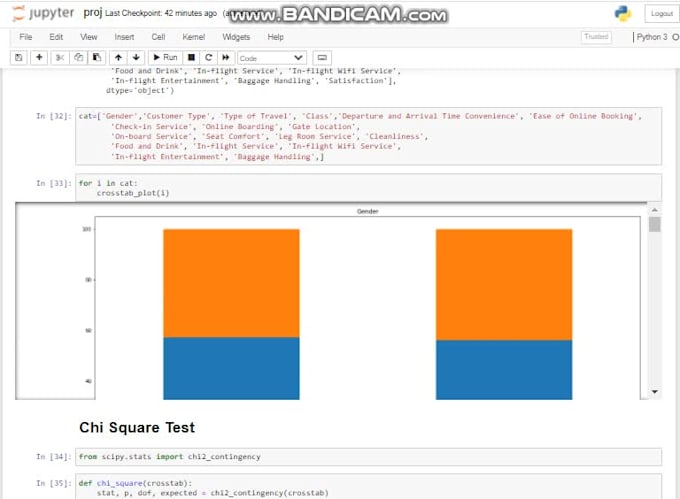Restart kernel and run all icon
The width and height of the screenshot is (680, 499).
point(226,57)
